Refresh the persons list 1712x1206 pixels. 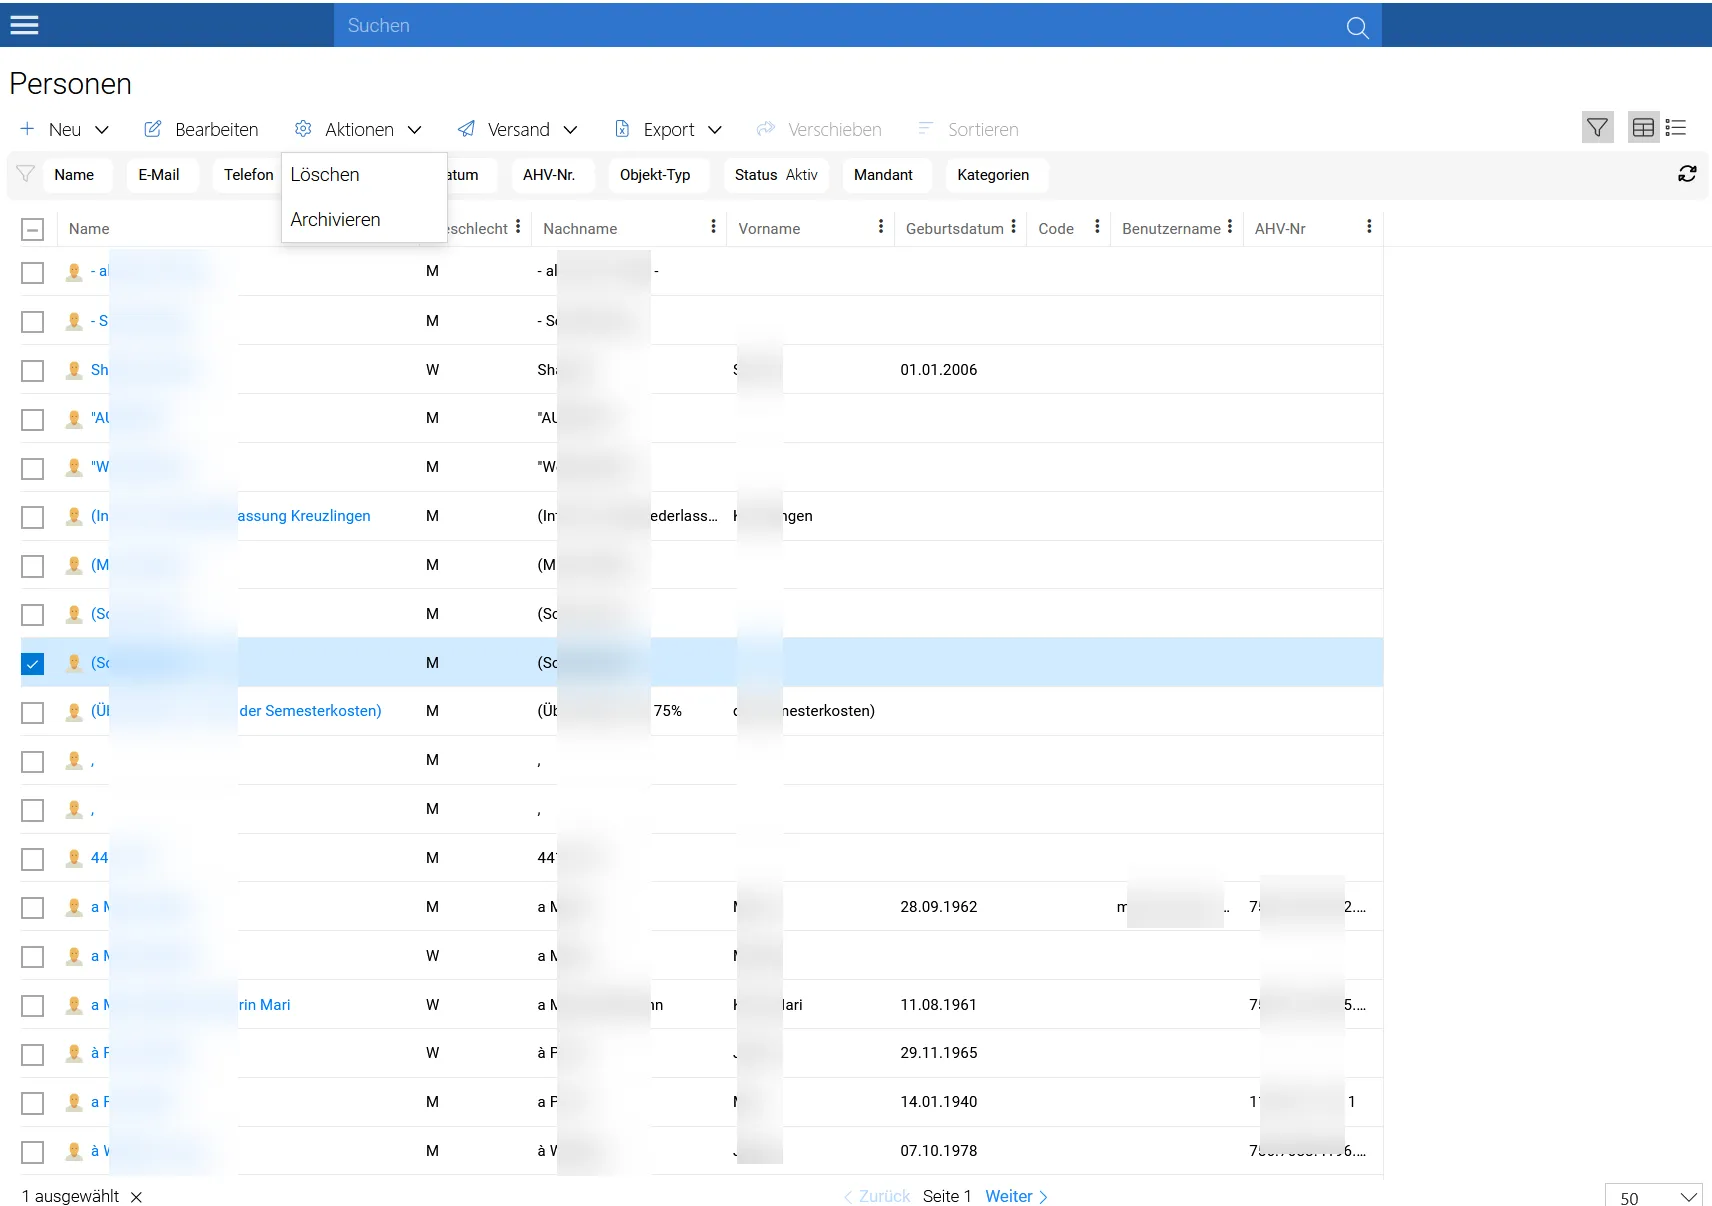1687,174
